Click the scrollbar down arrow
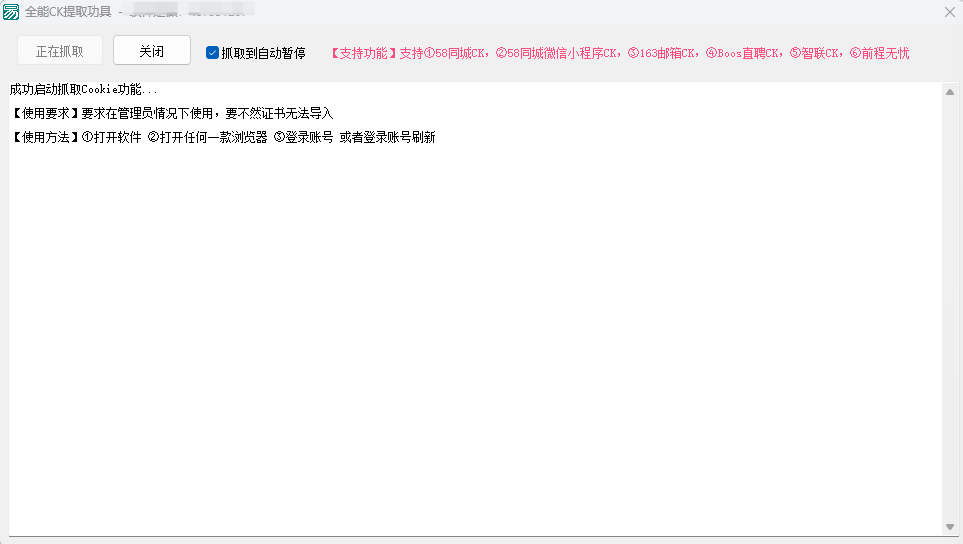Viewport: 963px width, 544px height. (949, 527)
